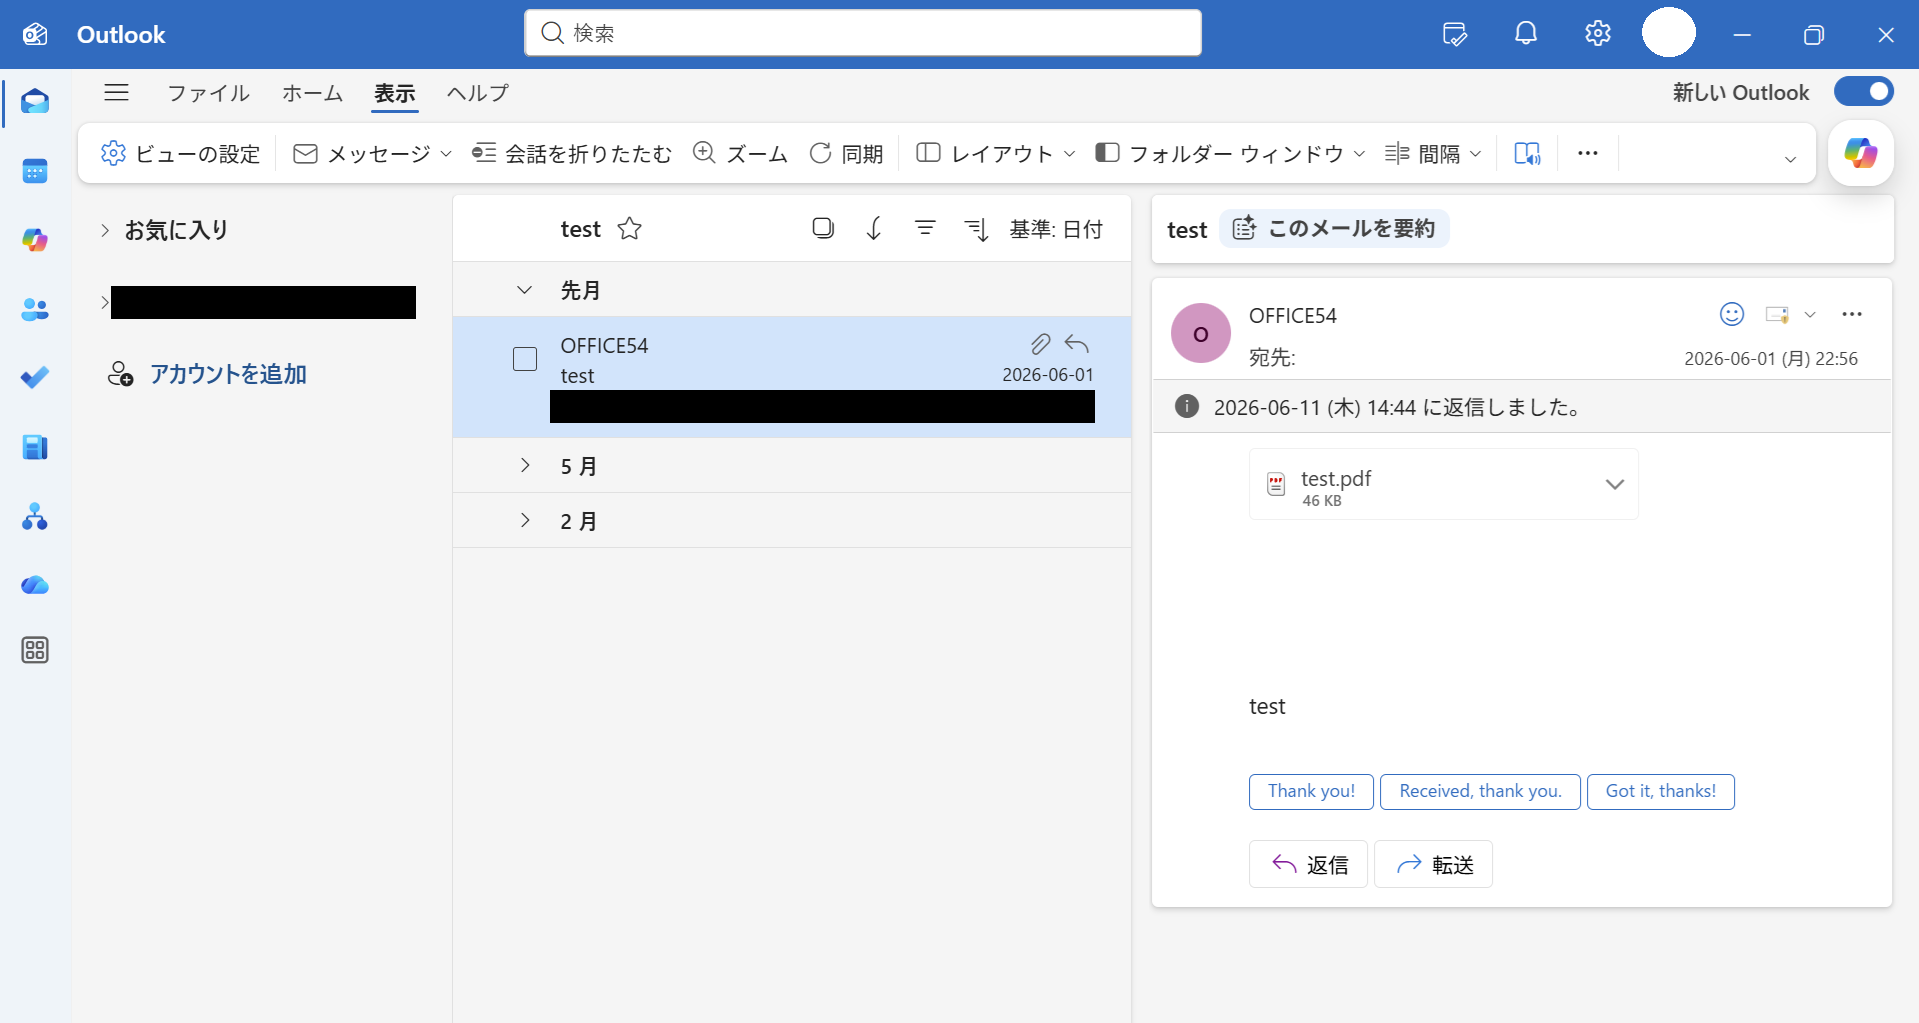Select the OFFICE54 test message row
Screen dimensions: 1919x1023
click(792, 378)
